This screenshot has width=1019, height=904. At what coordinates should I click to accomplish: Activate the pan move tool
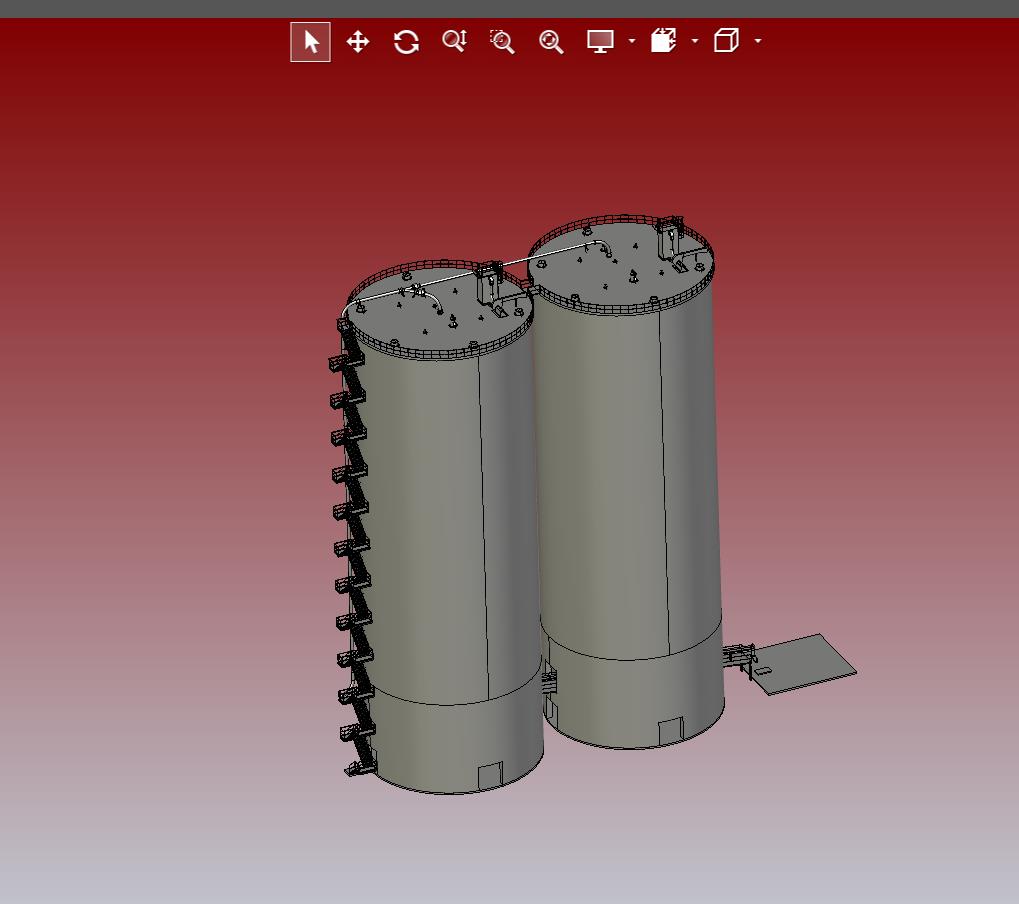(x=358, y=42)
